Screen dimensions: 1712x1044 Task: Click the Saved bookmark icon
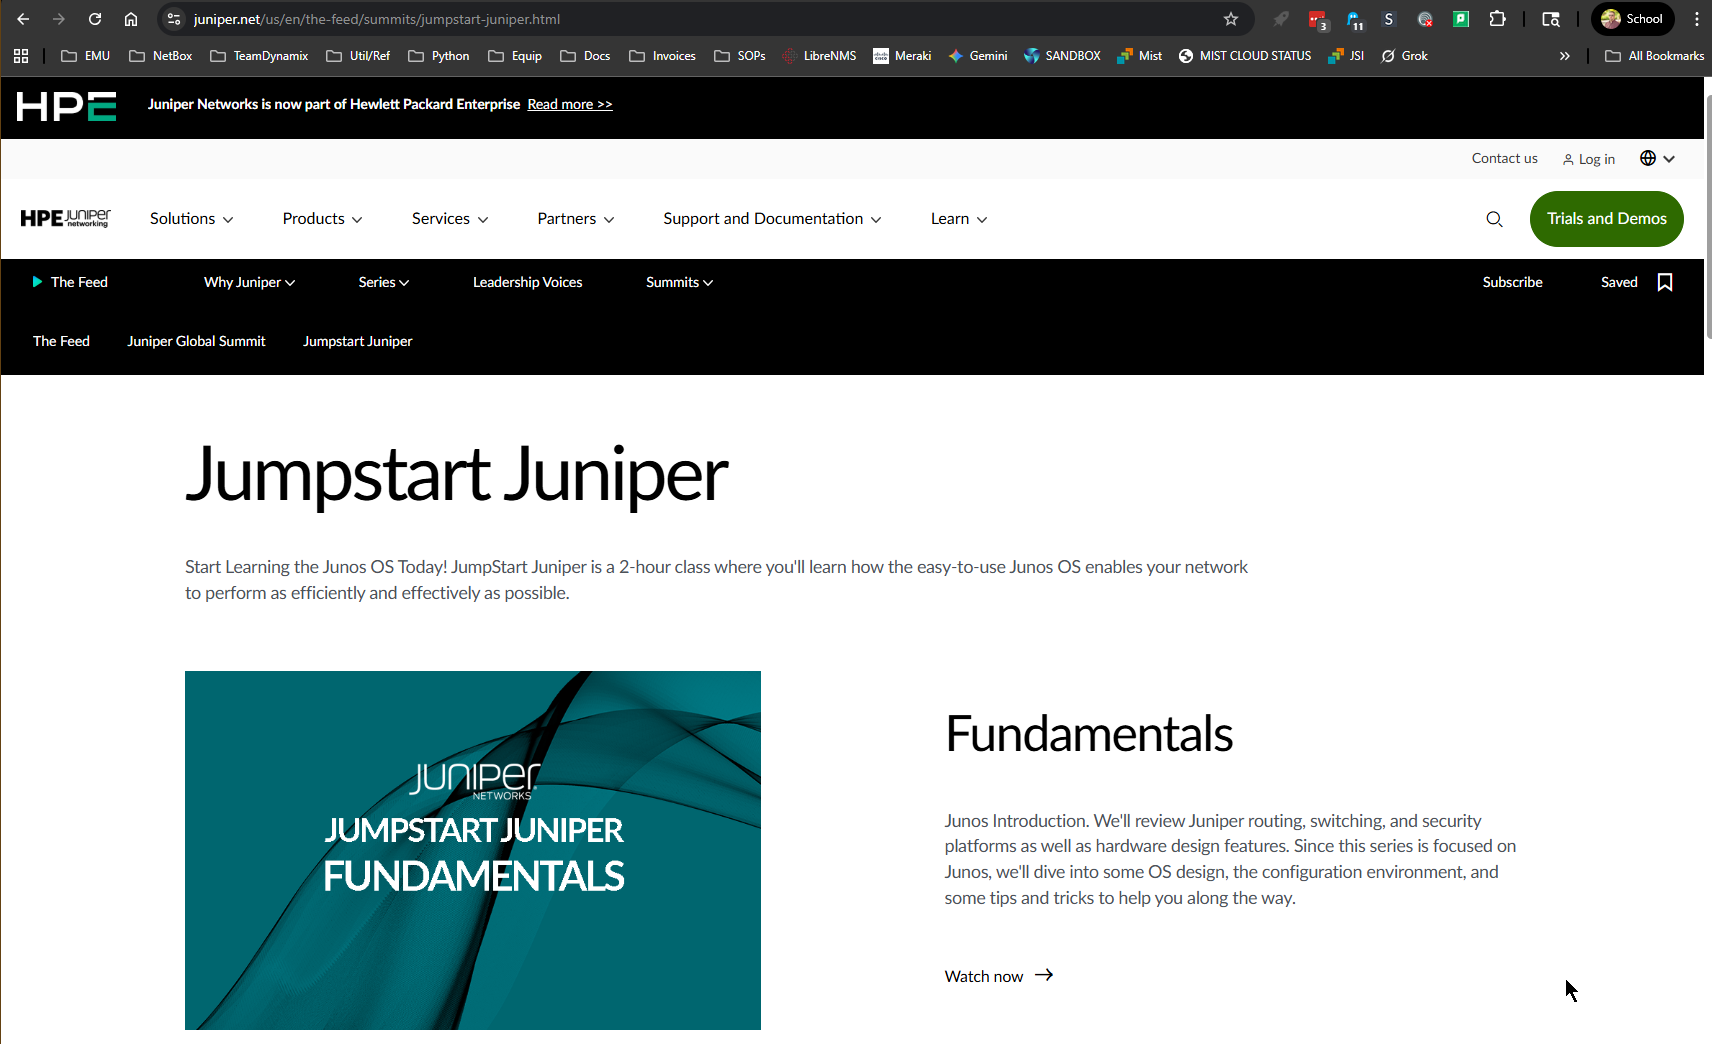click(1665, 282)
